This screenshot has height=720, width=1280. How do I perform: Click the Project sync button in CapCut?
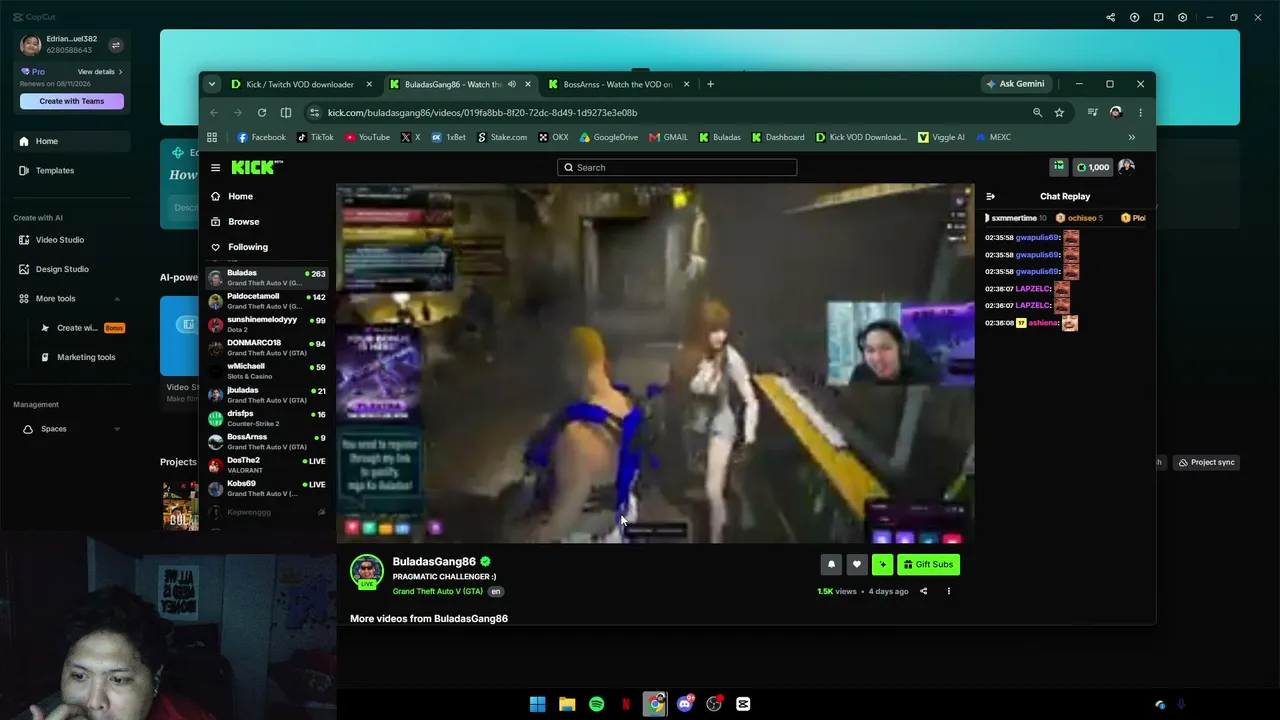tap(1206, 462)
